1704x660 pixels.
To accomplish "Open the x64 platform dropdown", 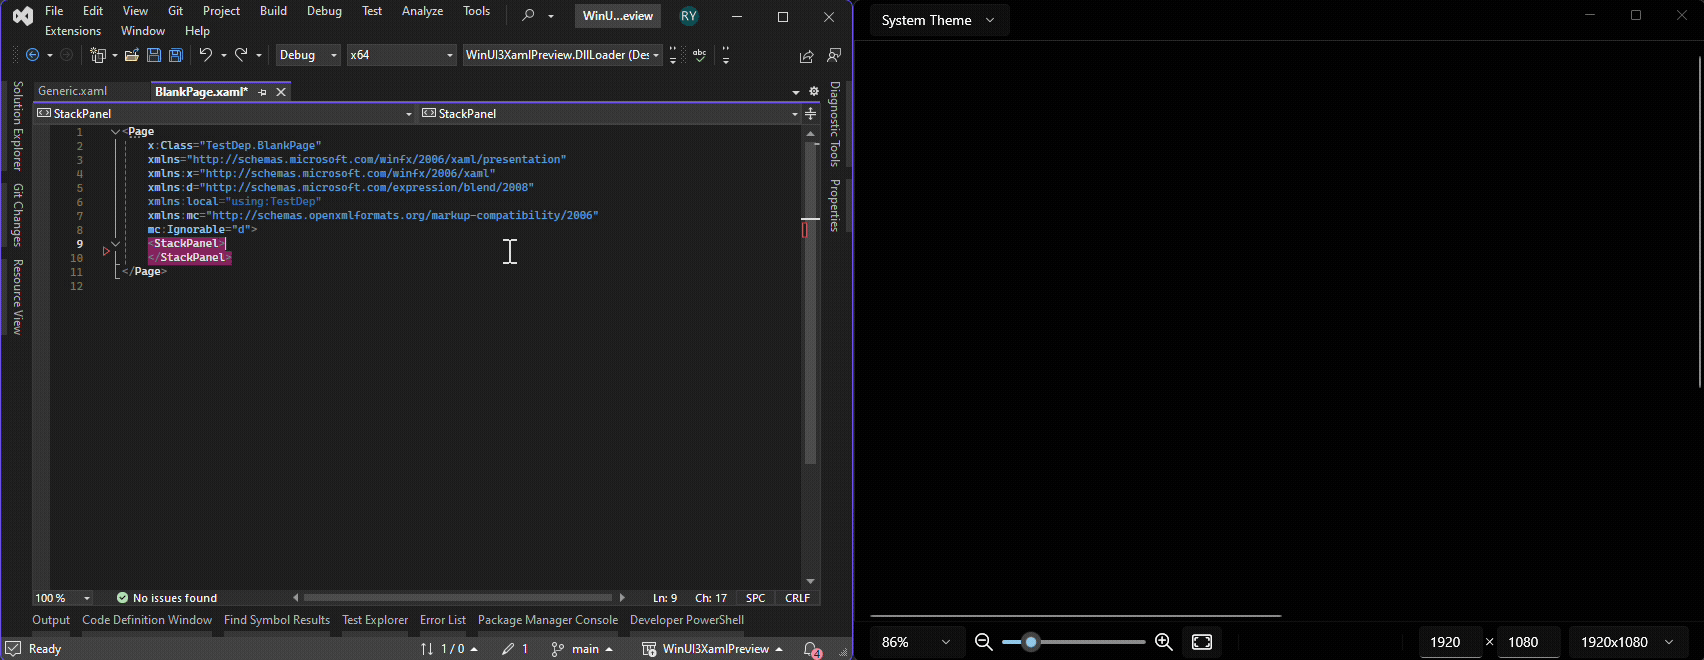I will (401, 55).
